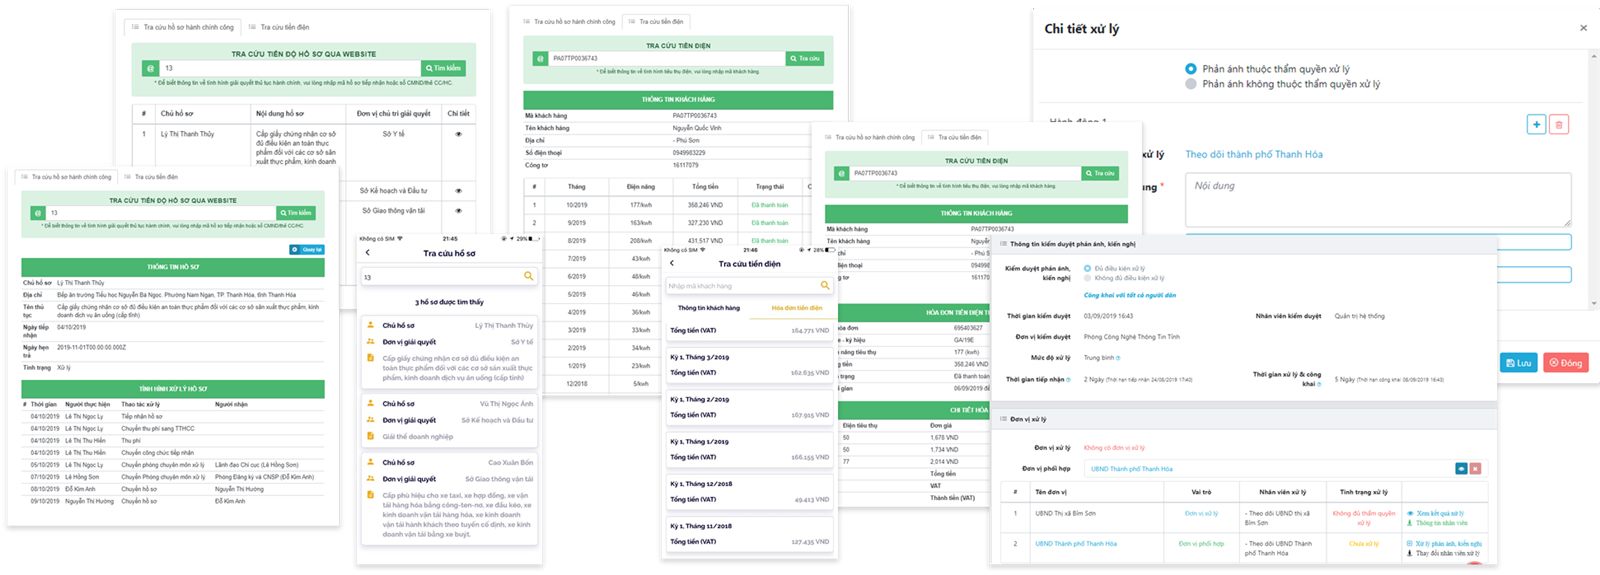This screenshot has width=1600, height=575.
Task: Click Tra cứu button in second electricity window
Action: pyautogui.click(x=1100, y=173)
